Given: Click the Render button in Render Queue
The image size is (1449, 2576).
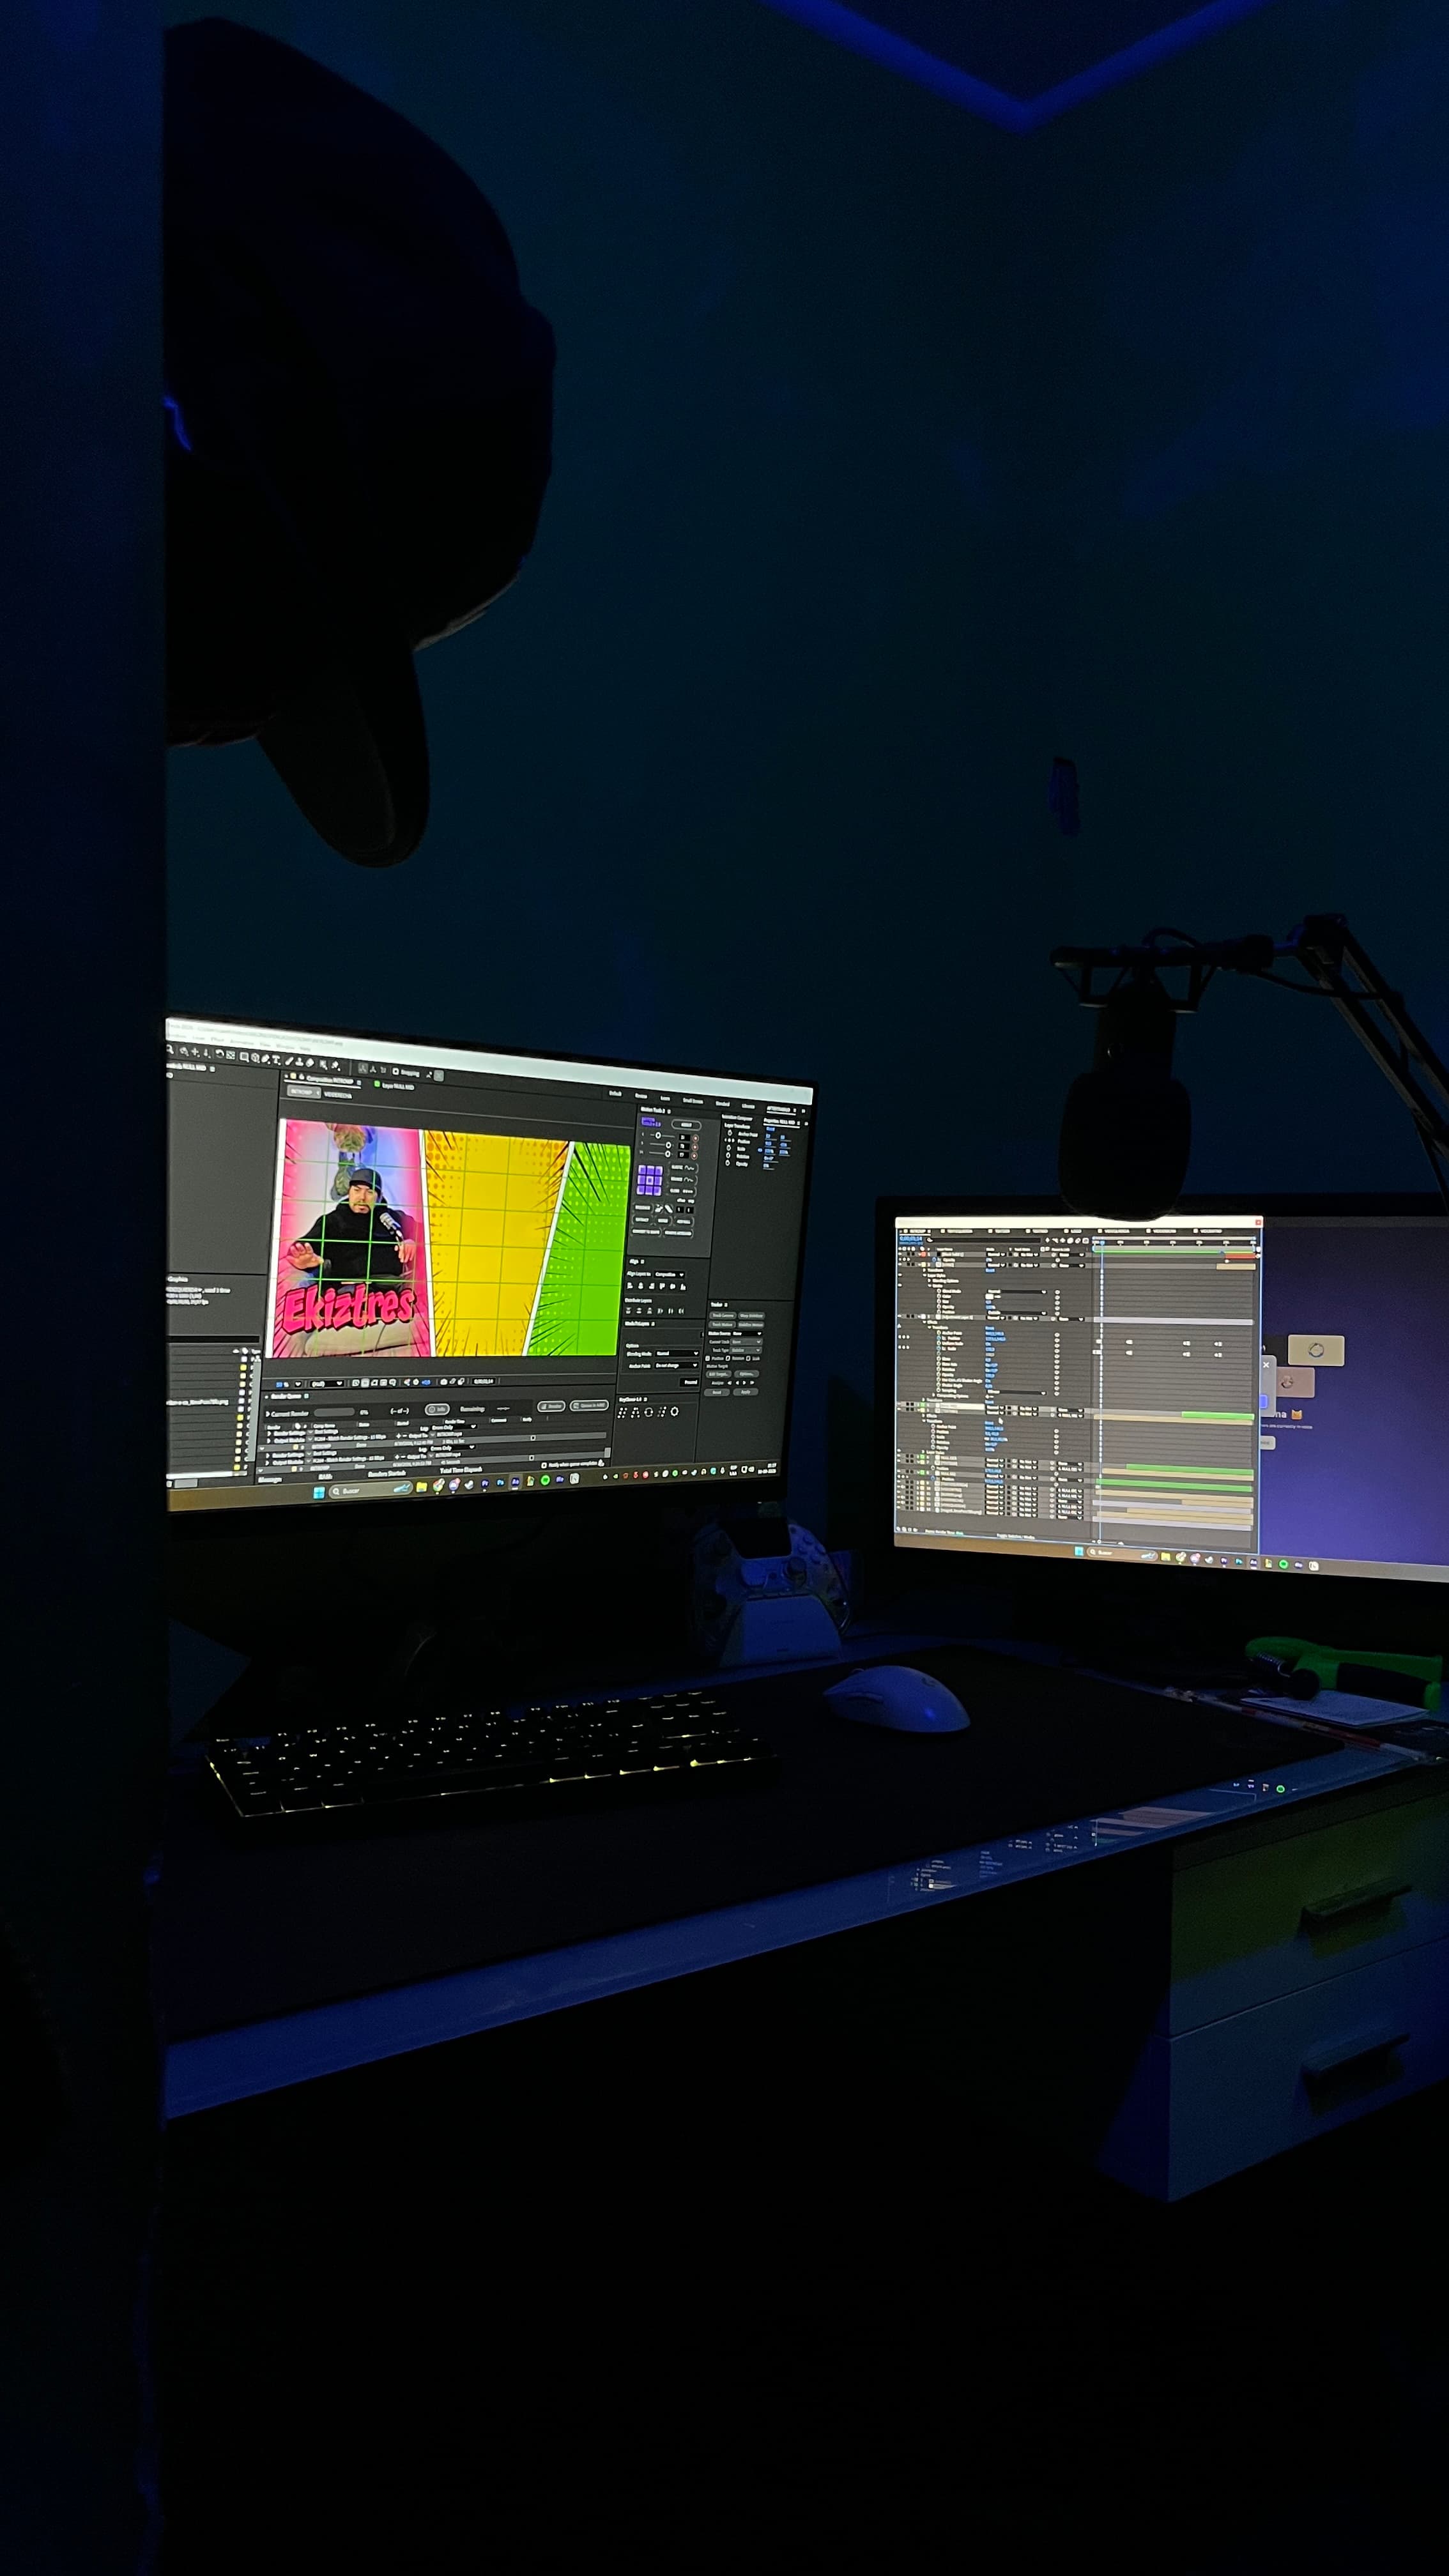Looking at the screenshot, I should 551,1406.
